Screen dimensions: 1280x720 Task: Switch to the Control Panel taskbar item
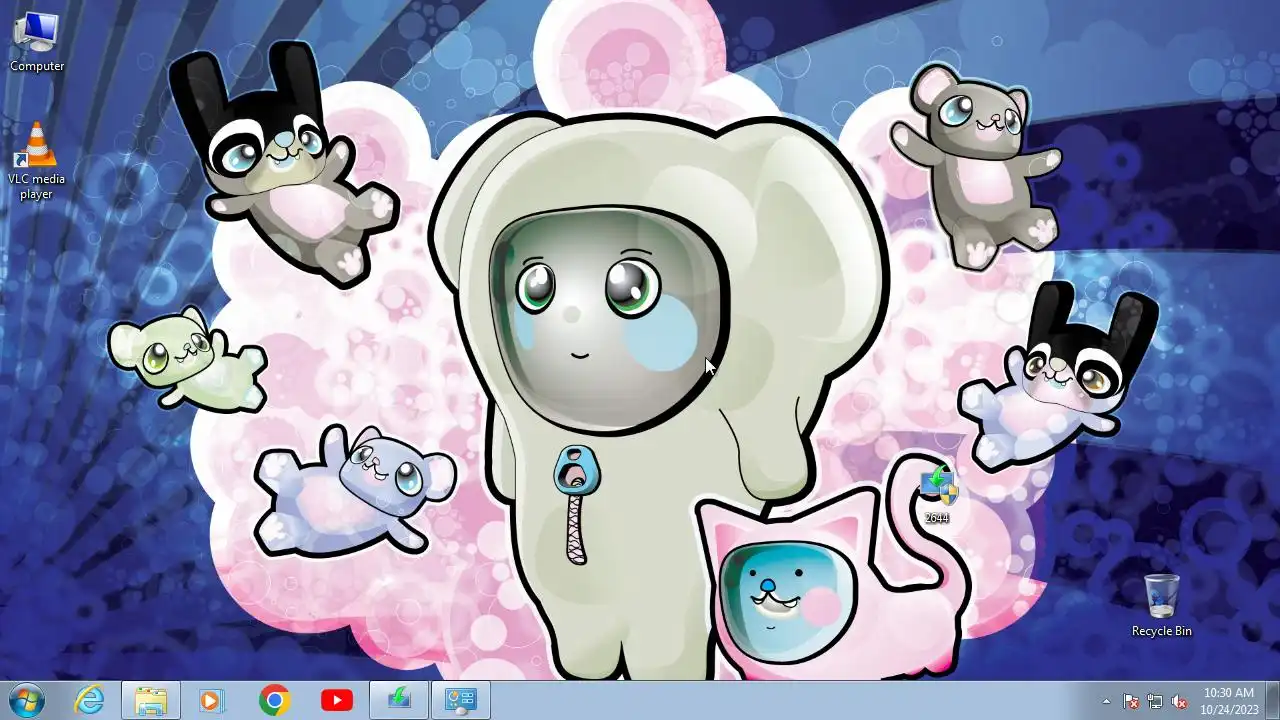click(x=461, y=700)
